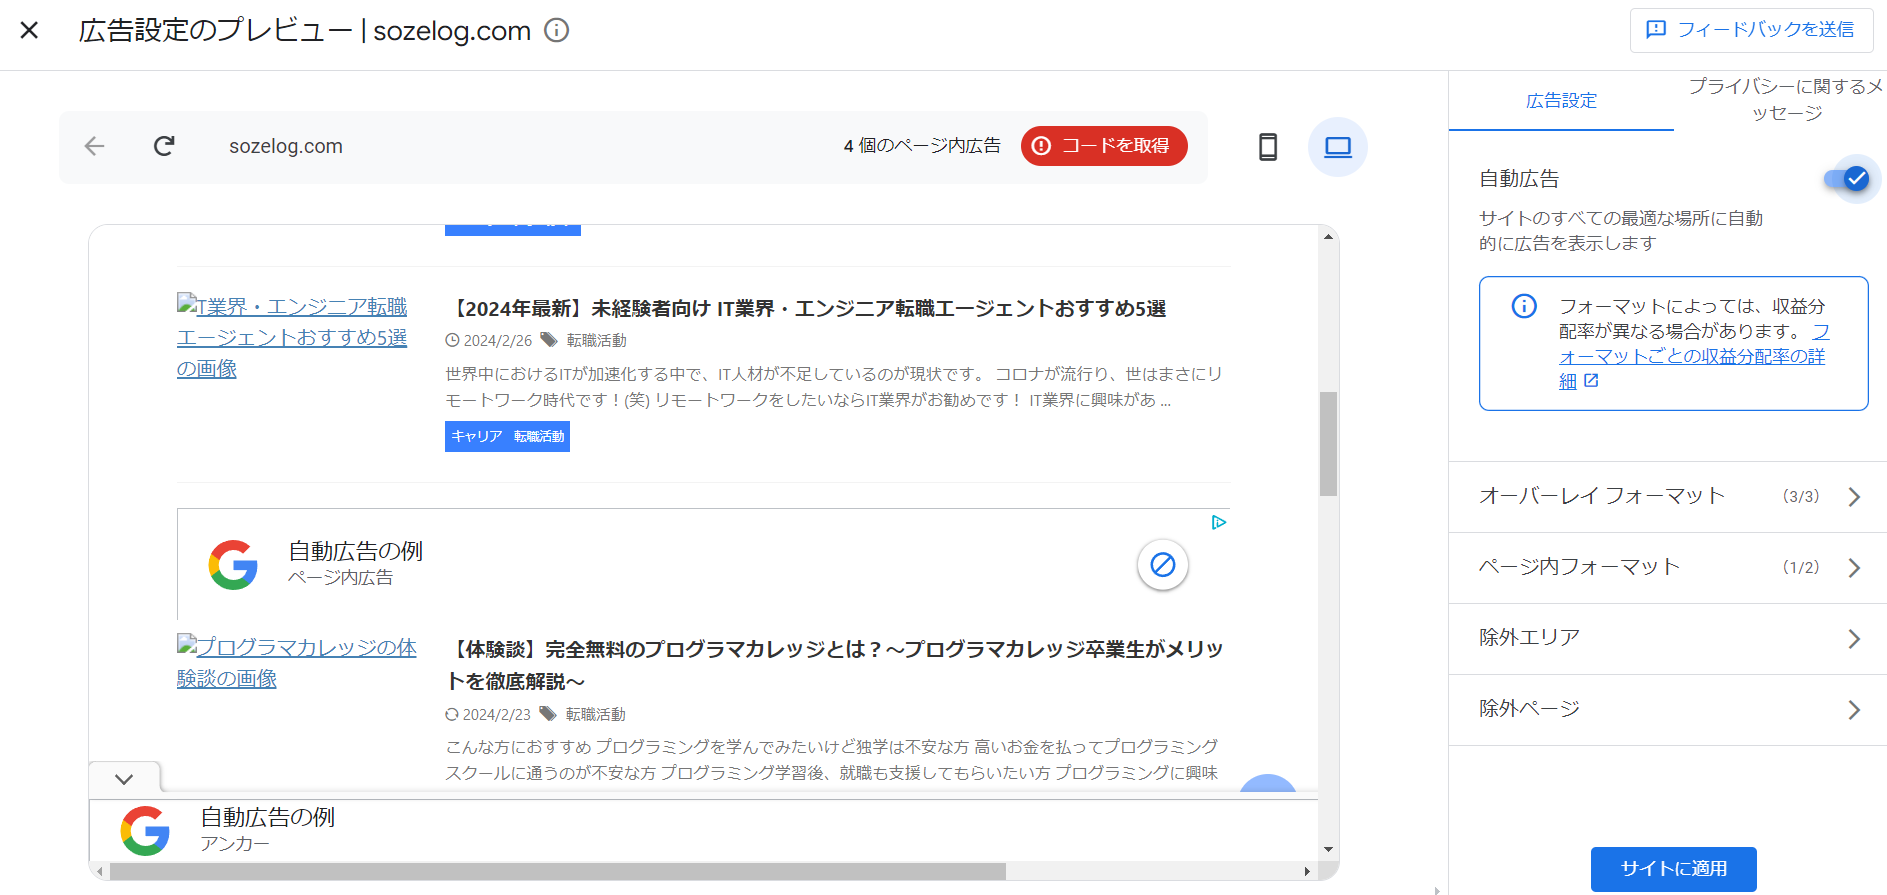
Task: Switch to mobile phone preview
Action: pos(1268,147)
